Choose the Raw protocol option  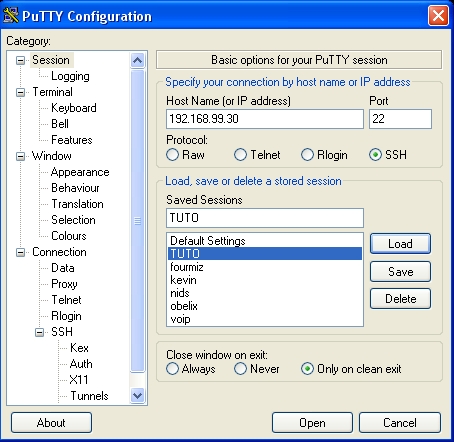coord(172,155)
